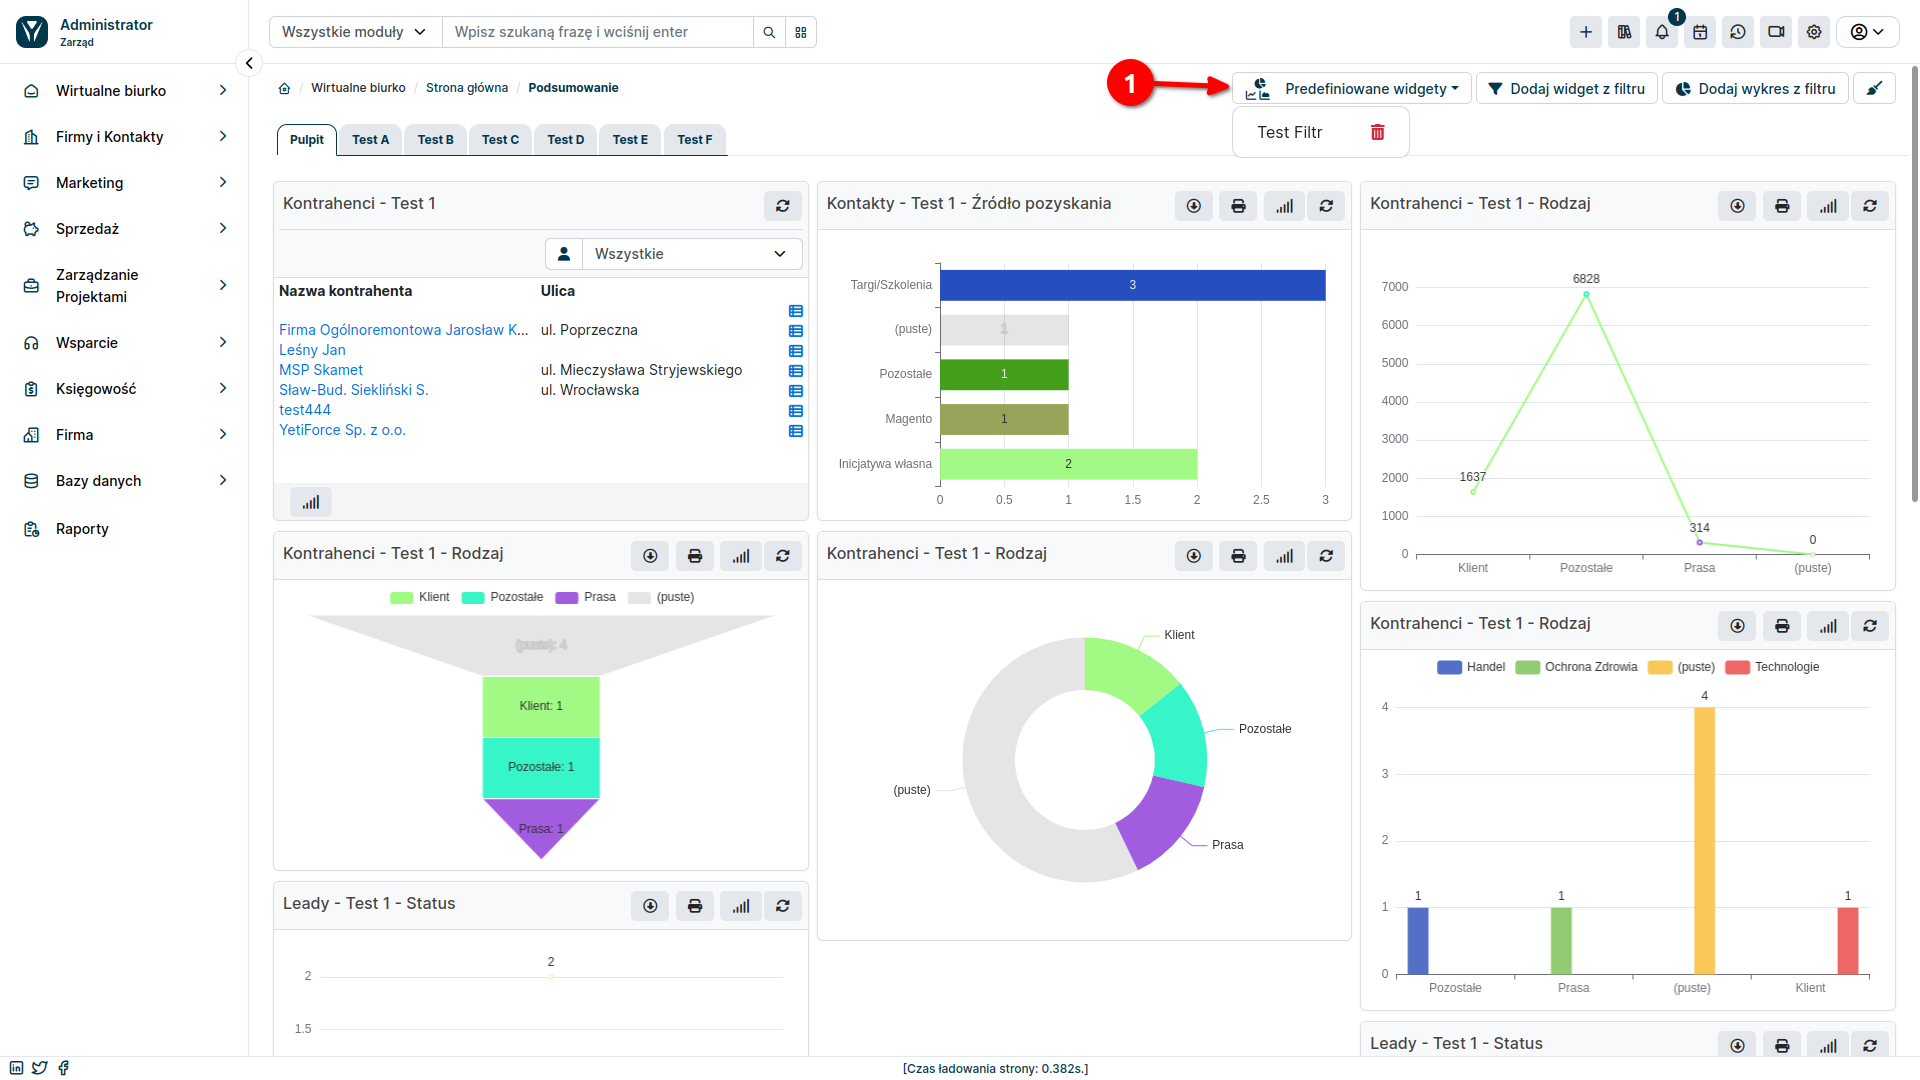
Task: Refresh Kontakty Źródło pozyskania widget
Action: click(x=1326, y=206)
